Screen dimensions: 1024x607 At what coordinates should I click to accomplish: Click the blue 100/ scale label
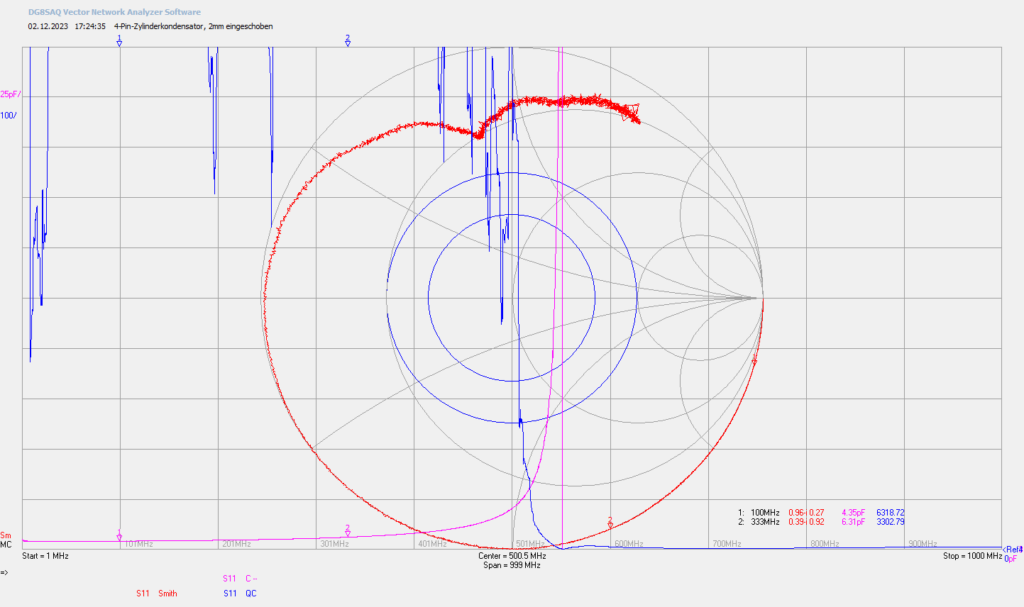click(x=8, y=116)
